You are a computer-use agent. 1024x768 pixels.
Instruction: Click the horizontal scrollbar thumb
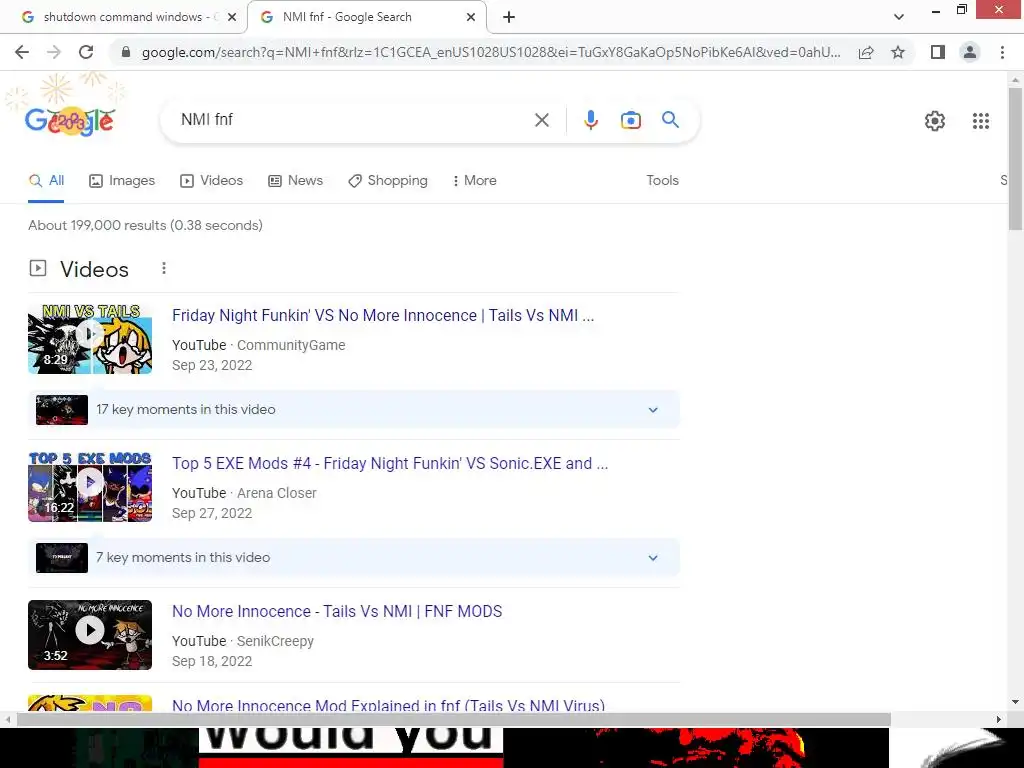click(453, 719)
